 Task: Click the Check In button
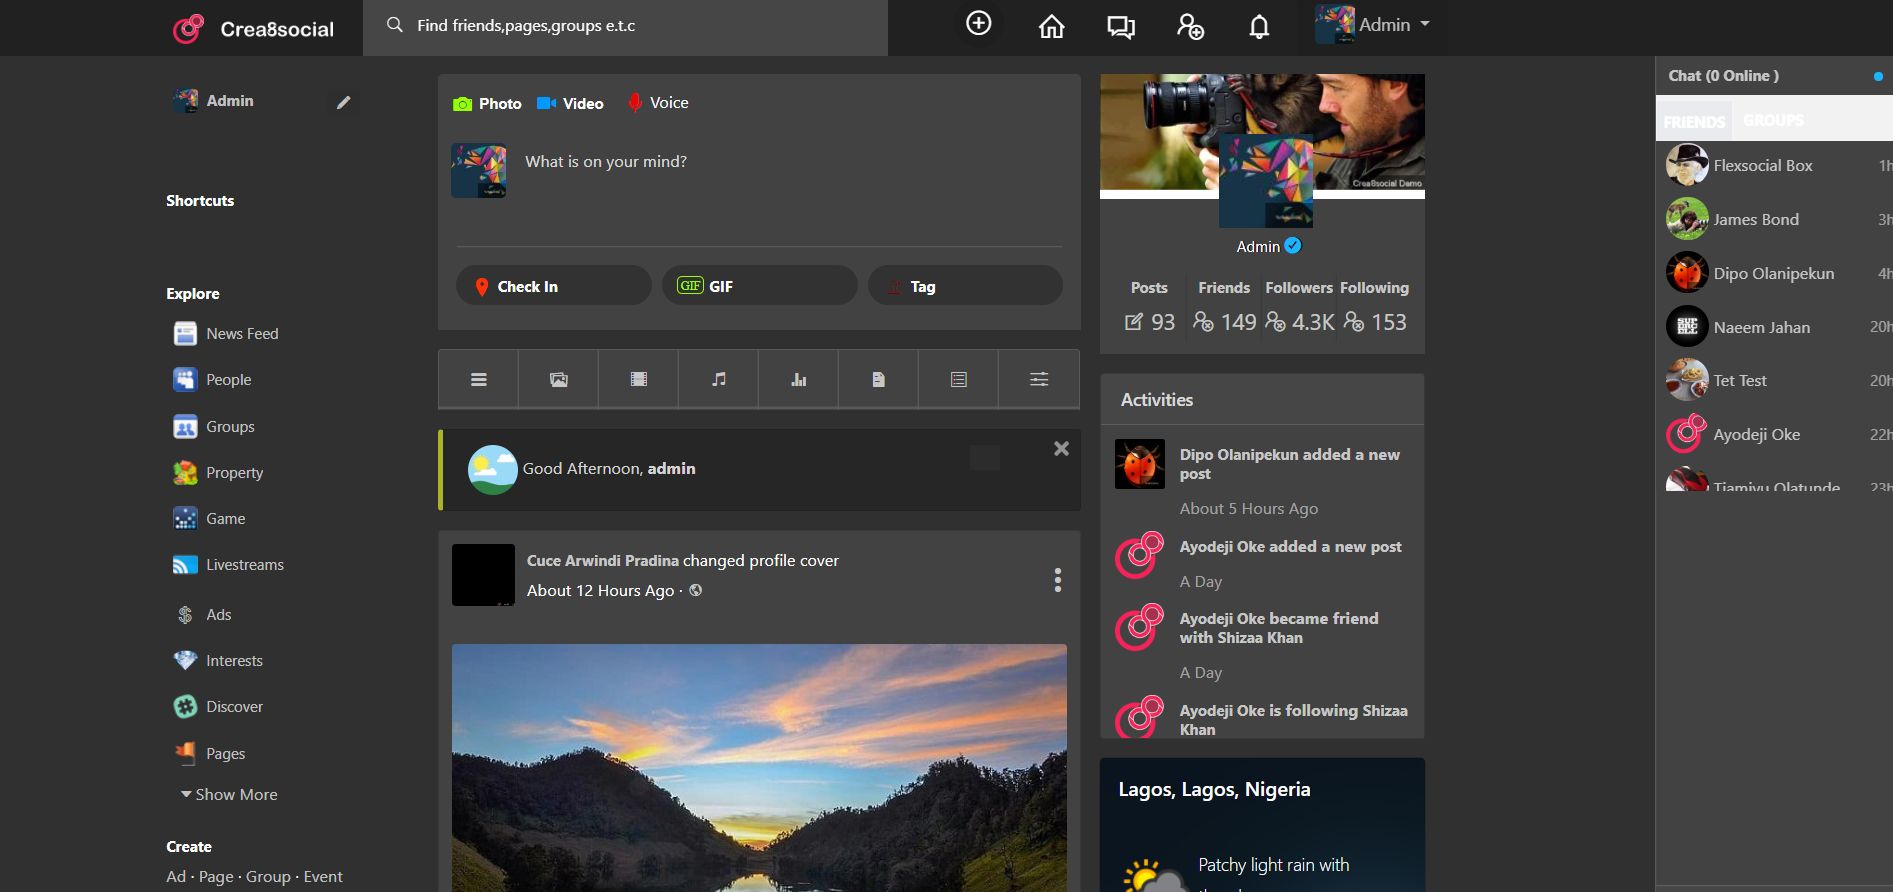(x=553, y=286)
